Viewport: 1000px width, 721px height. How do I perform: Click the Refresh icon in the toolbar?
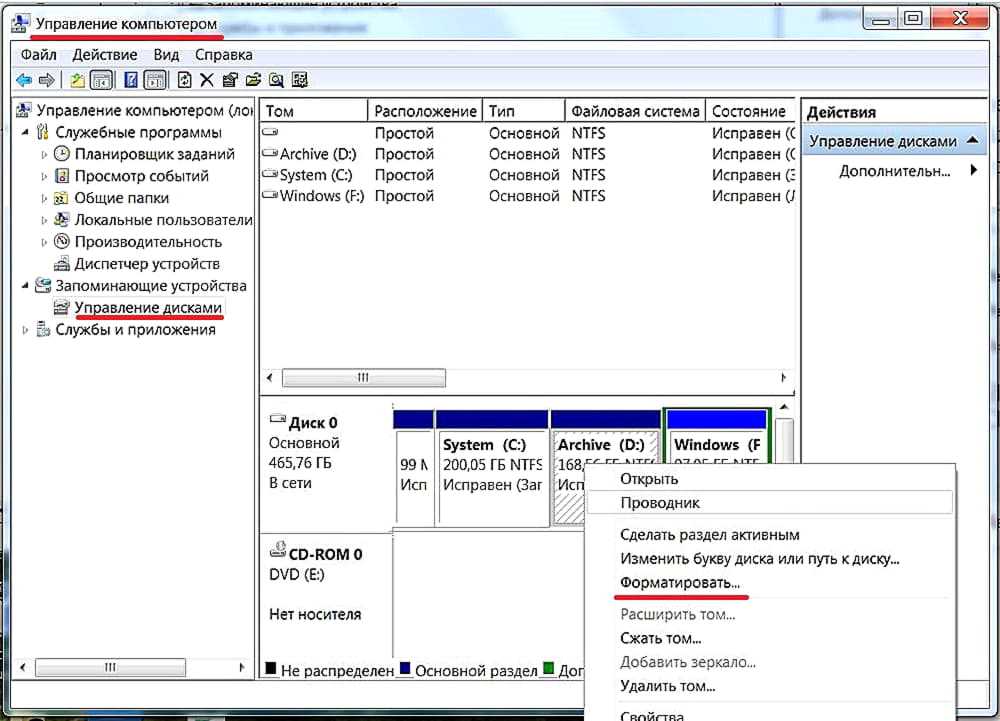click(184, 81)
